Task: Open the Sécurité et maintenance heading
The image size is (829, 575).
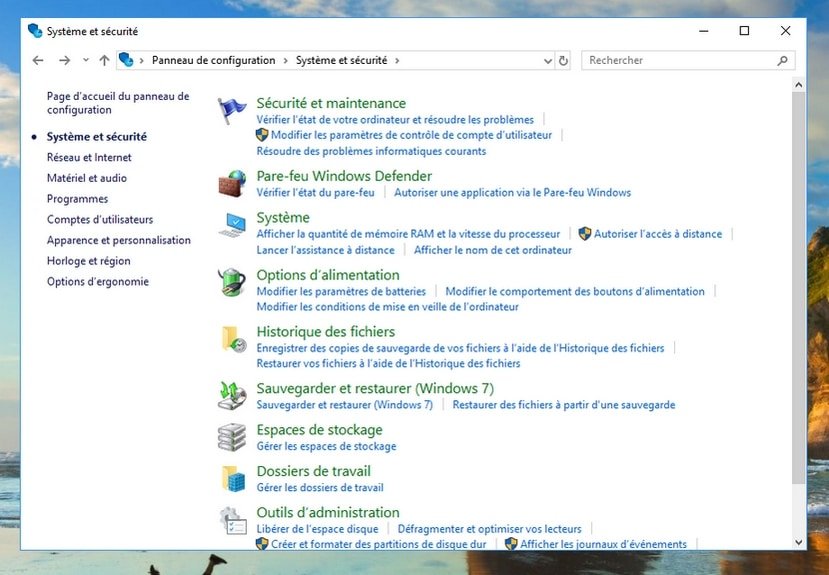Action: [331, 103]
